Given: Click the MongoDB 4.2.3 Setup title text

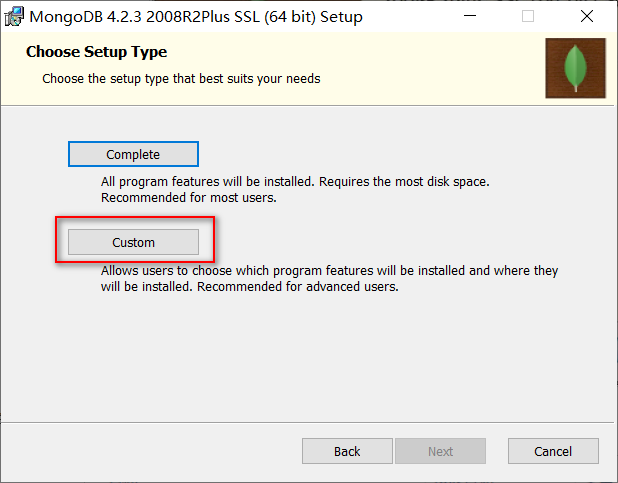Looking at the screenshot, I should 196,17.
